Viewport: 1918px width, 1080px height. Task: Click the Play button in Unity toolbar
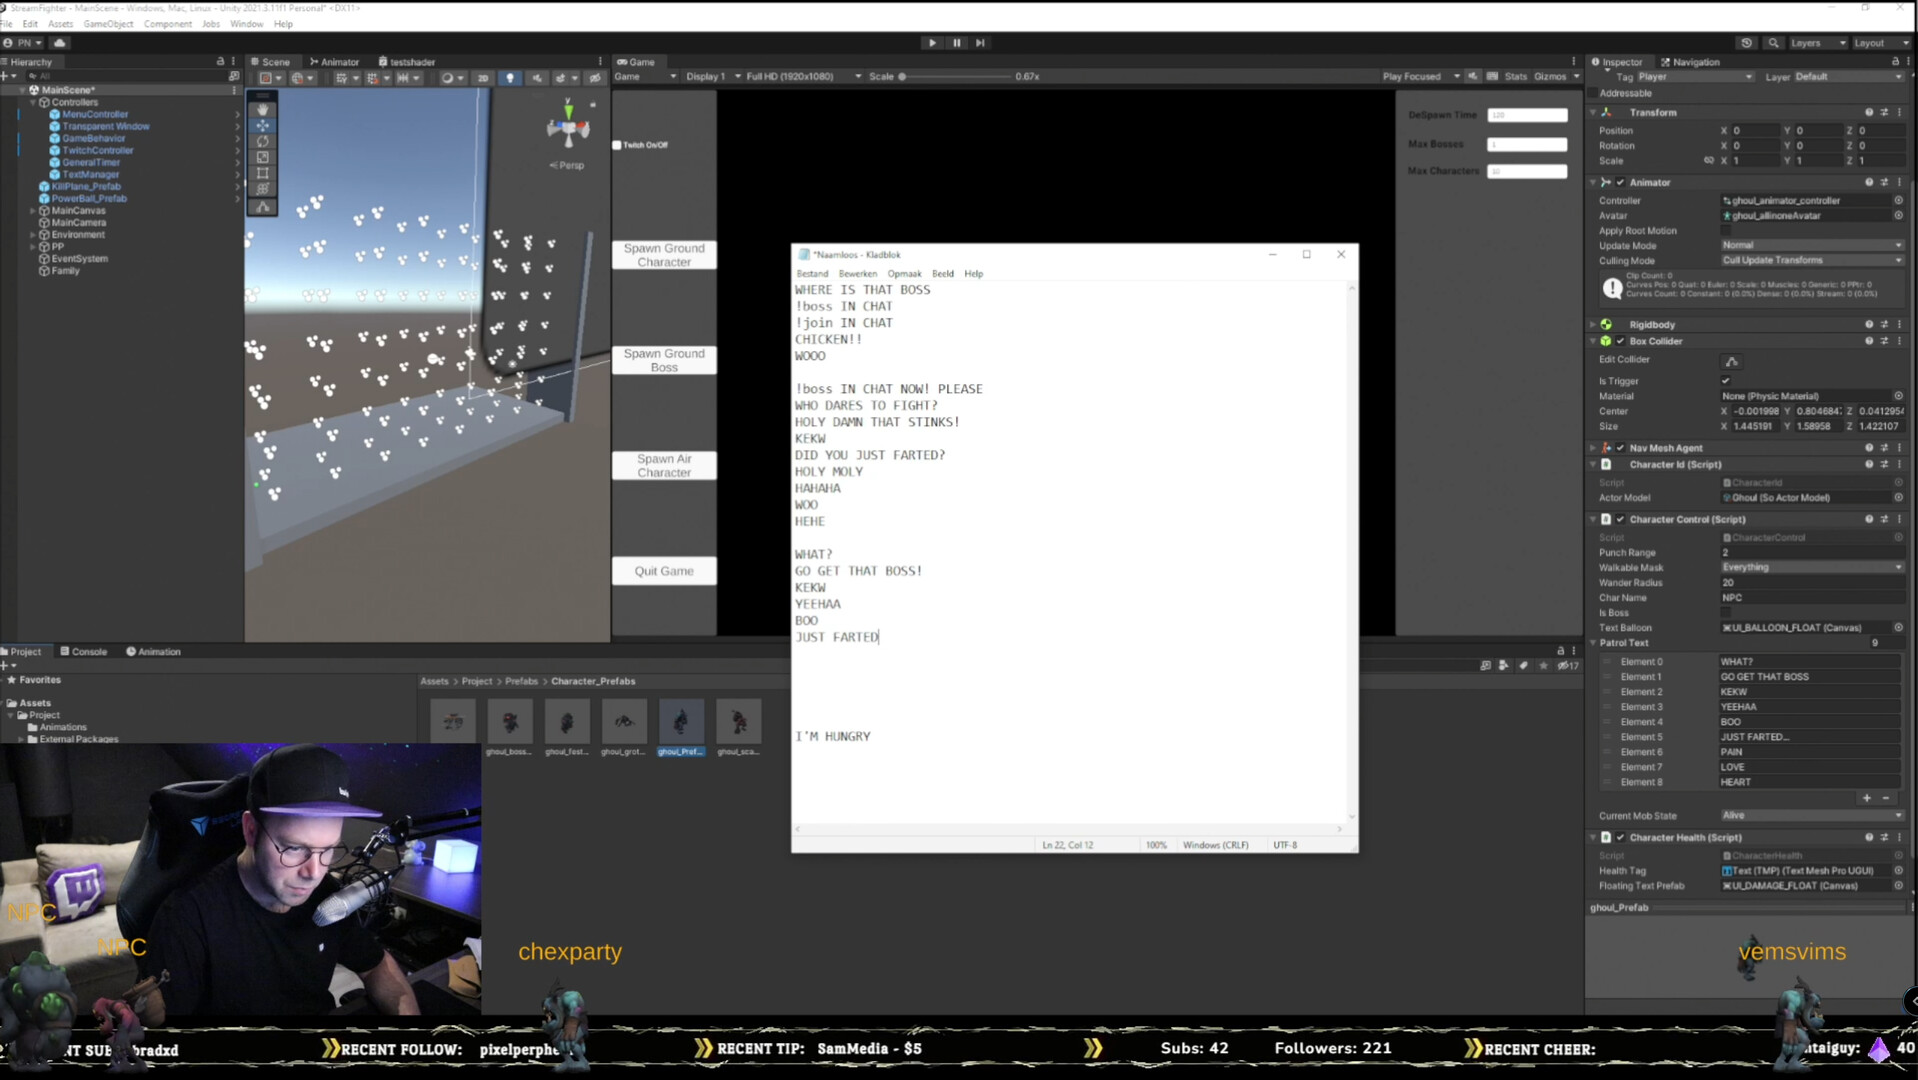[x=932, y=43]
